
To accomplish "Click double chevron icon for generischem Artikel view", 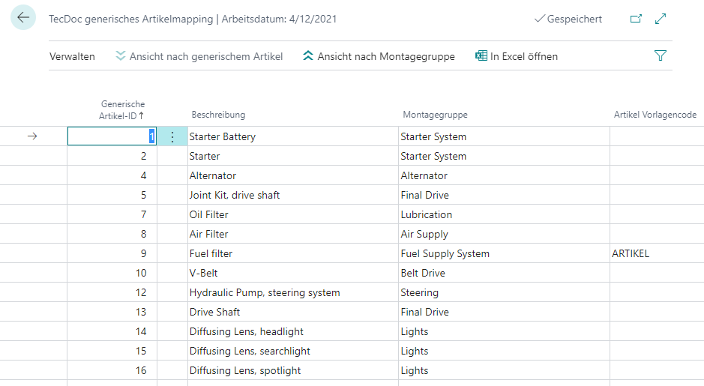I will pyautogui.click(x=120, y=56).
